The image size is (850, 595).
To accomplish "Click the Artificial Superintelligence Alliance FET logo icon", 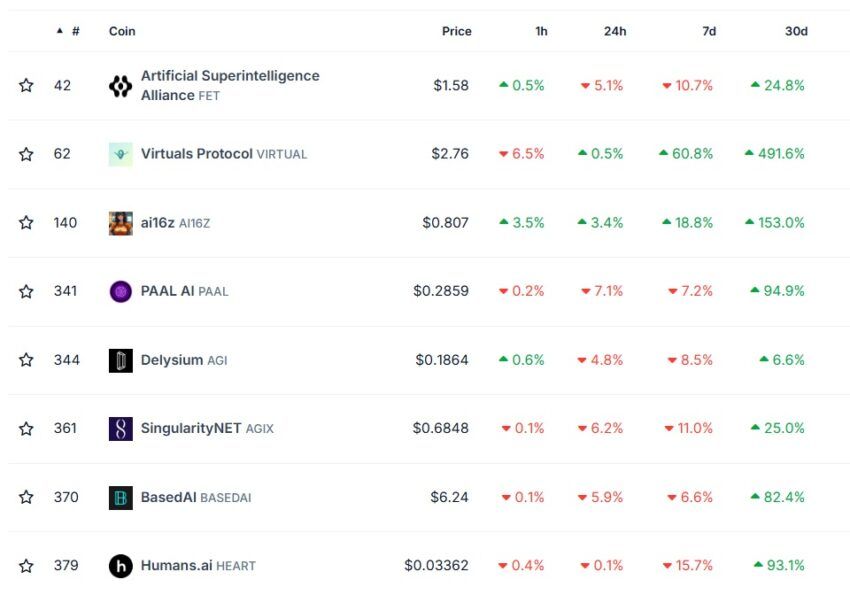I will tap(120, 86).
